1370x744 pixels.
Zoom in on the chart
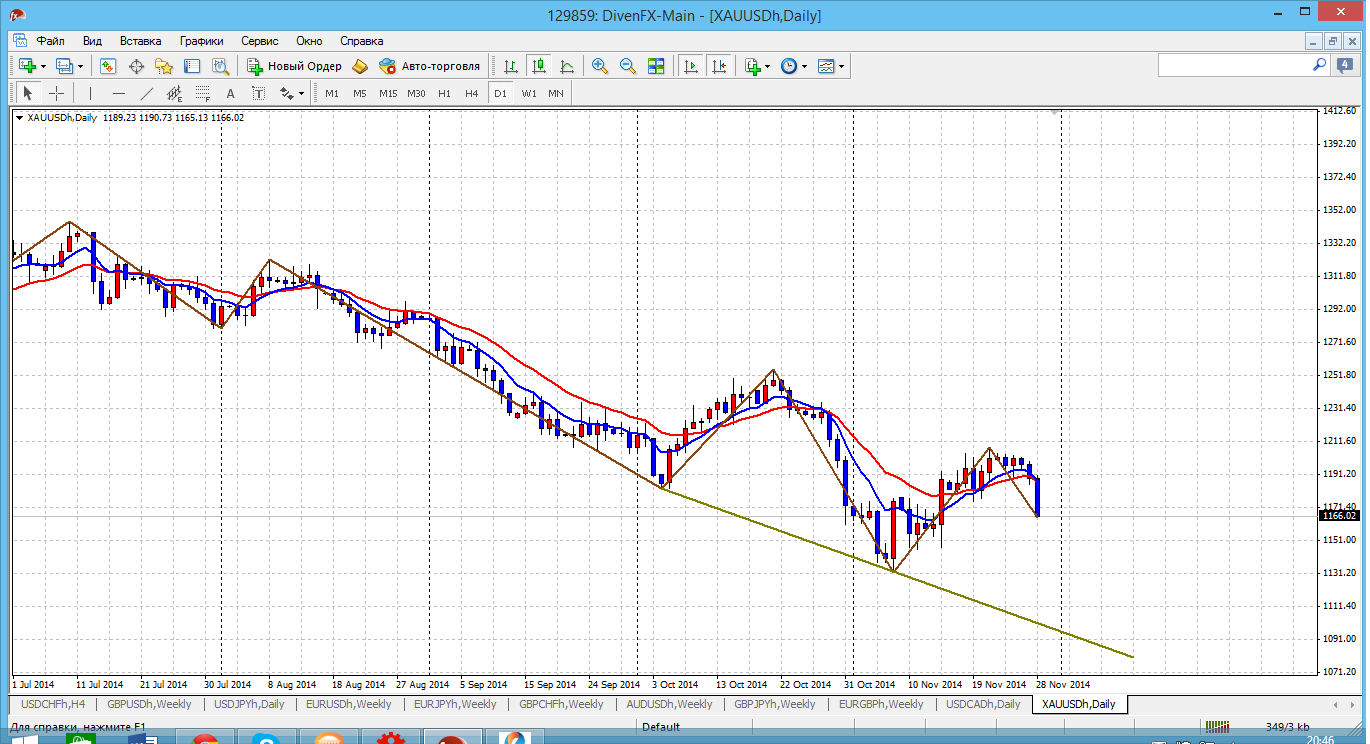click(x=600, y=66)
